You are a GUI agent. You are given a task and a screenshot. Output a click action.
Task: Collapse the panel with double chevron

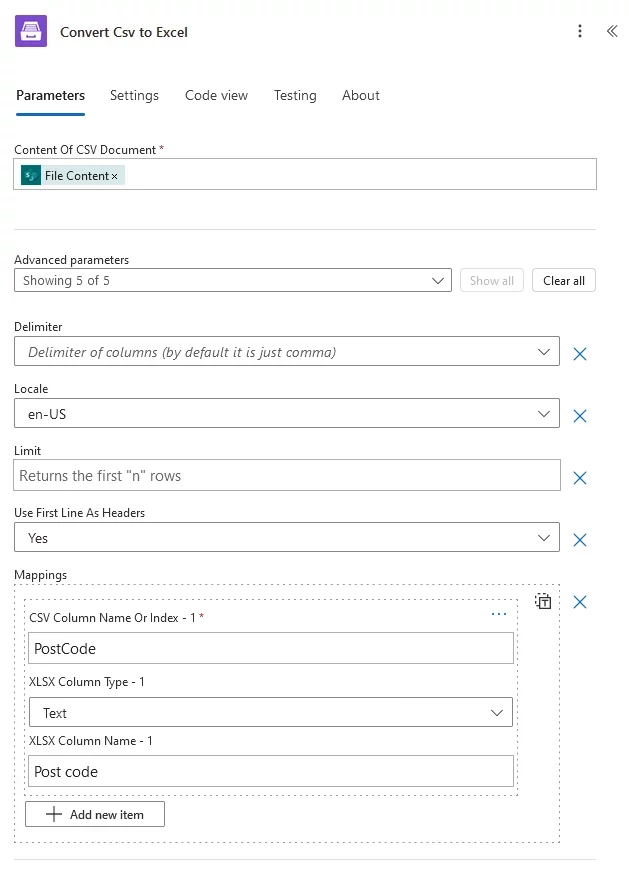pos(612,31)
